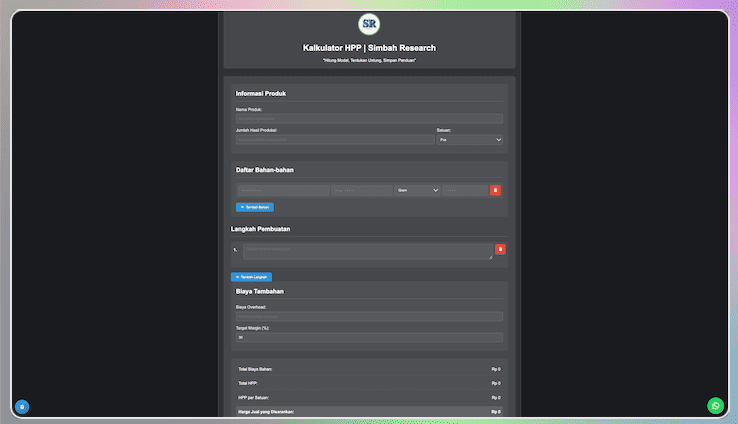This screenshot has width=738, height=424.
Task: Delete the ingredient row with trash icon
Action: [x=495, y=190]
